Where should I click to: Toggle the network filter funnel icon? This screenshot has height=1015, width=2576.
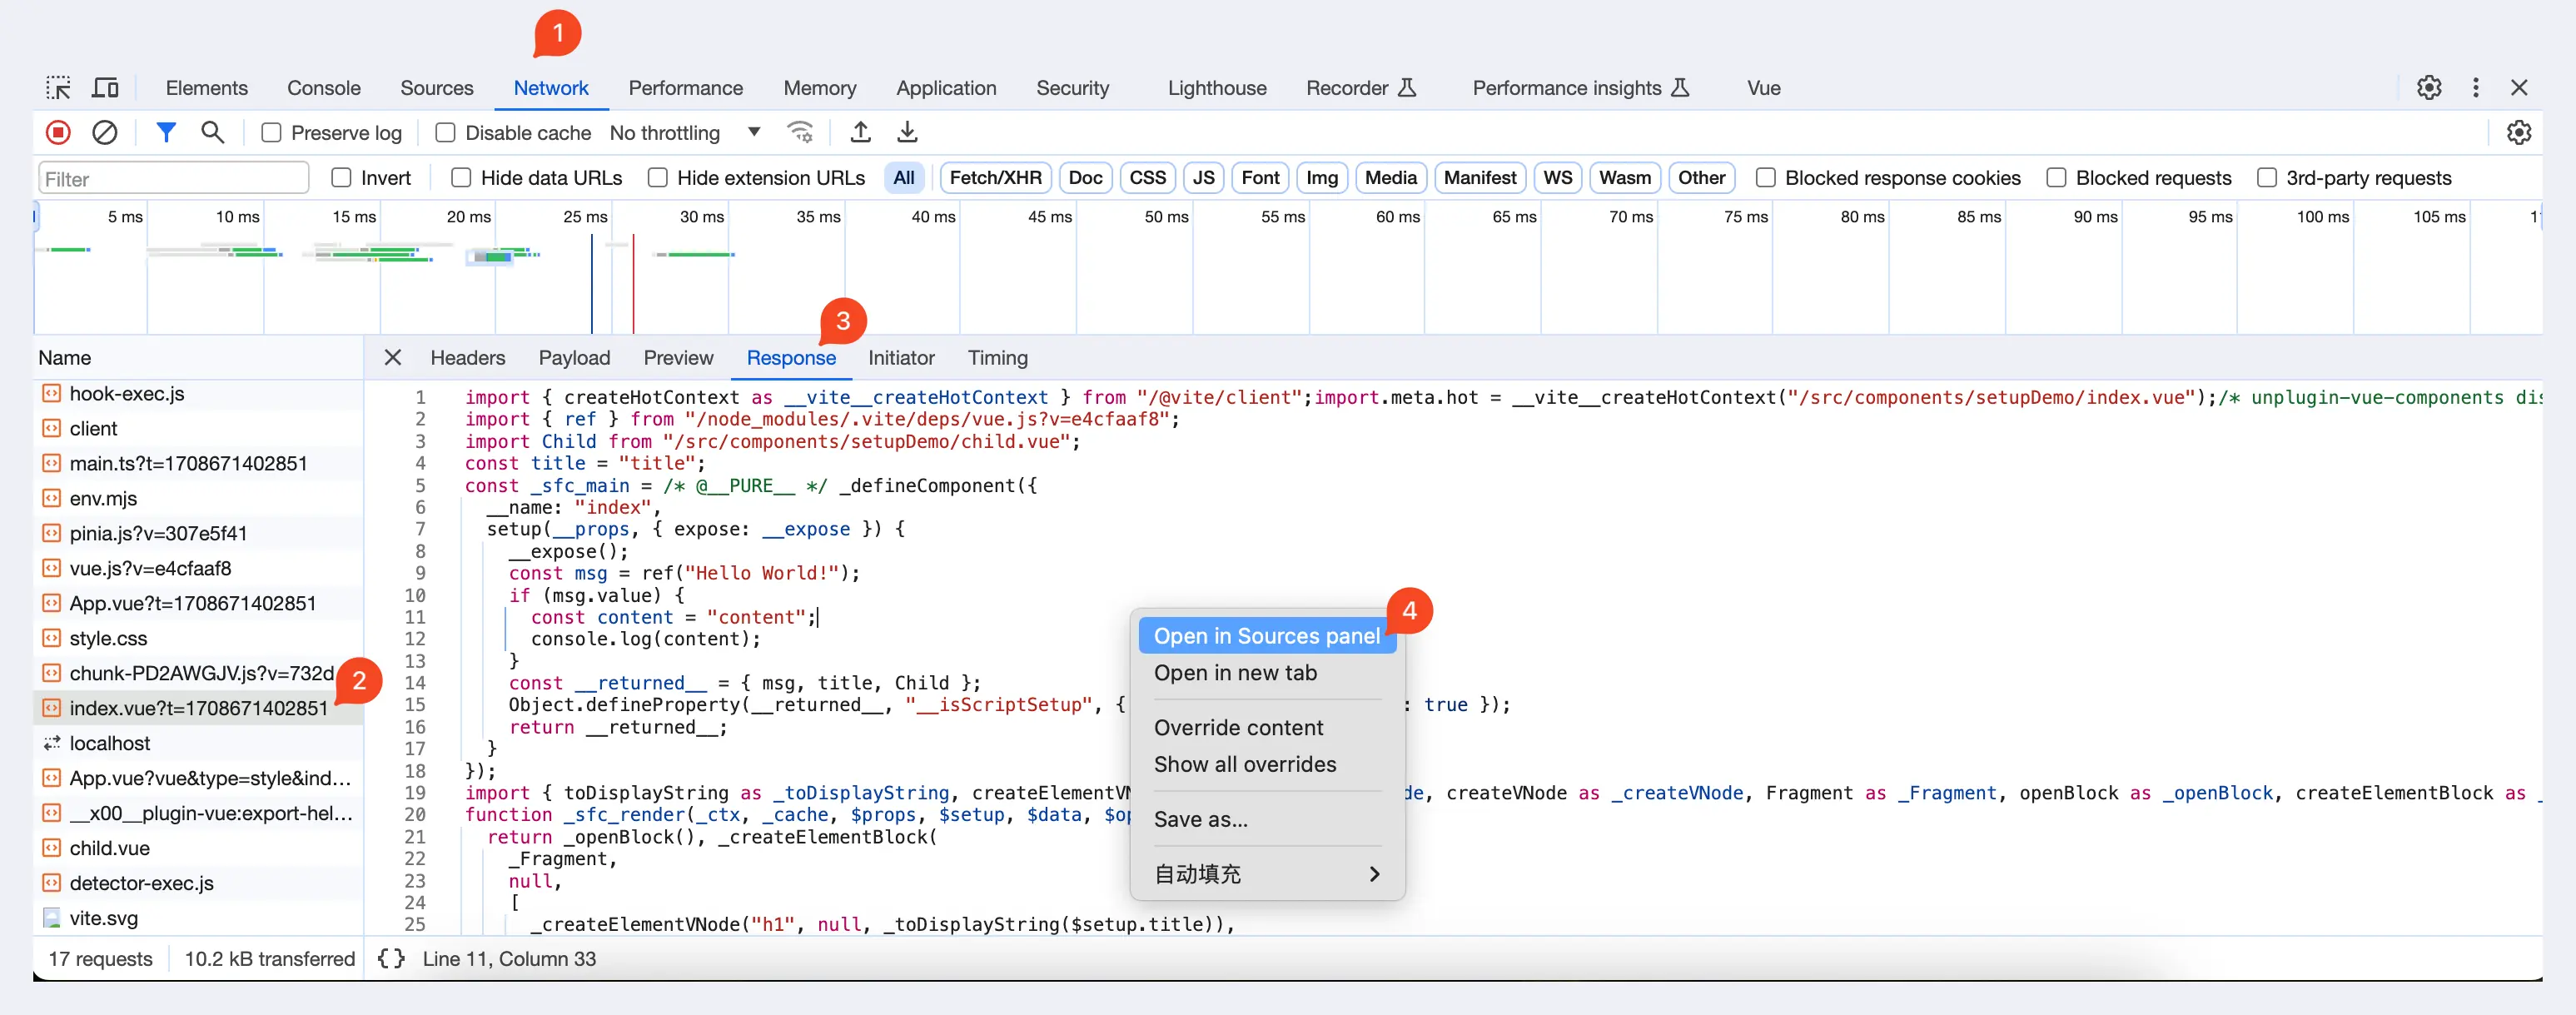coord(166,132)
